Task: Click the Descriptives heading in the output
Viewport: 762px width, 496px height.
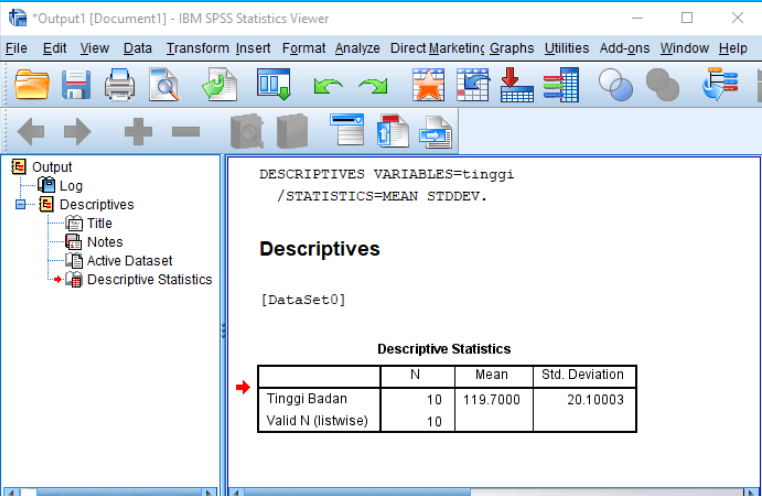Action: coord(319,249)
